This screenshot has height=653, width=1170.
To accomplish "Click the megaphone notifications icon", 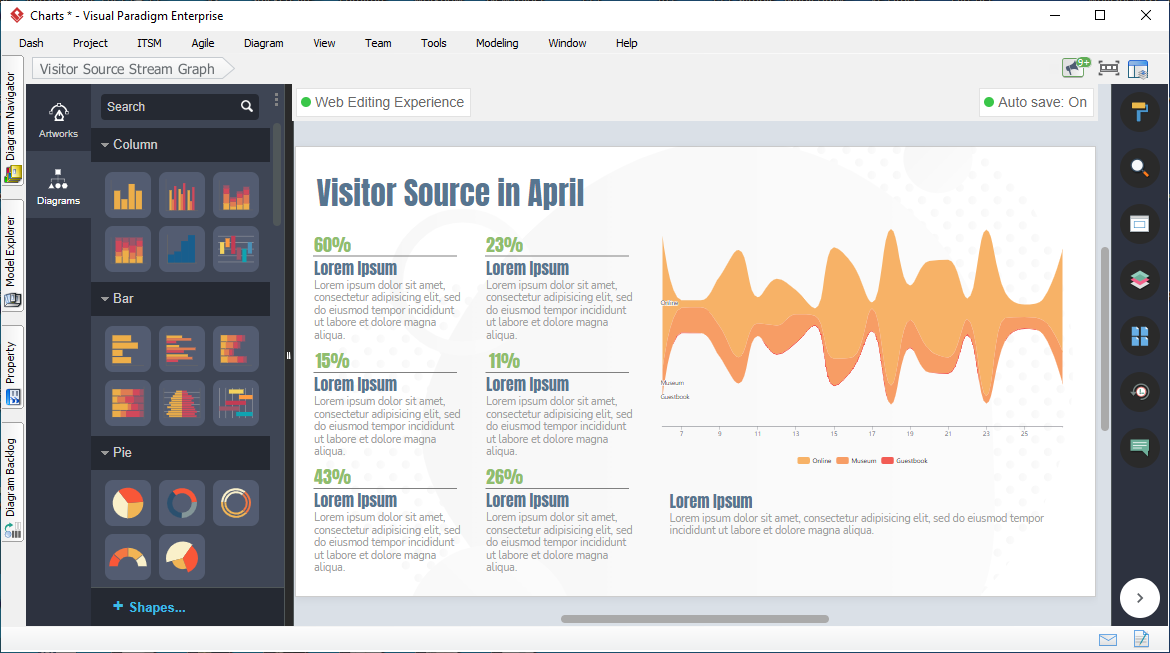I will pyautogui.click(x=1075, y=68).
